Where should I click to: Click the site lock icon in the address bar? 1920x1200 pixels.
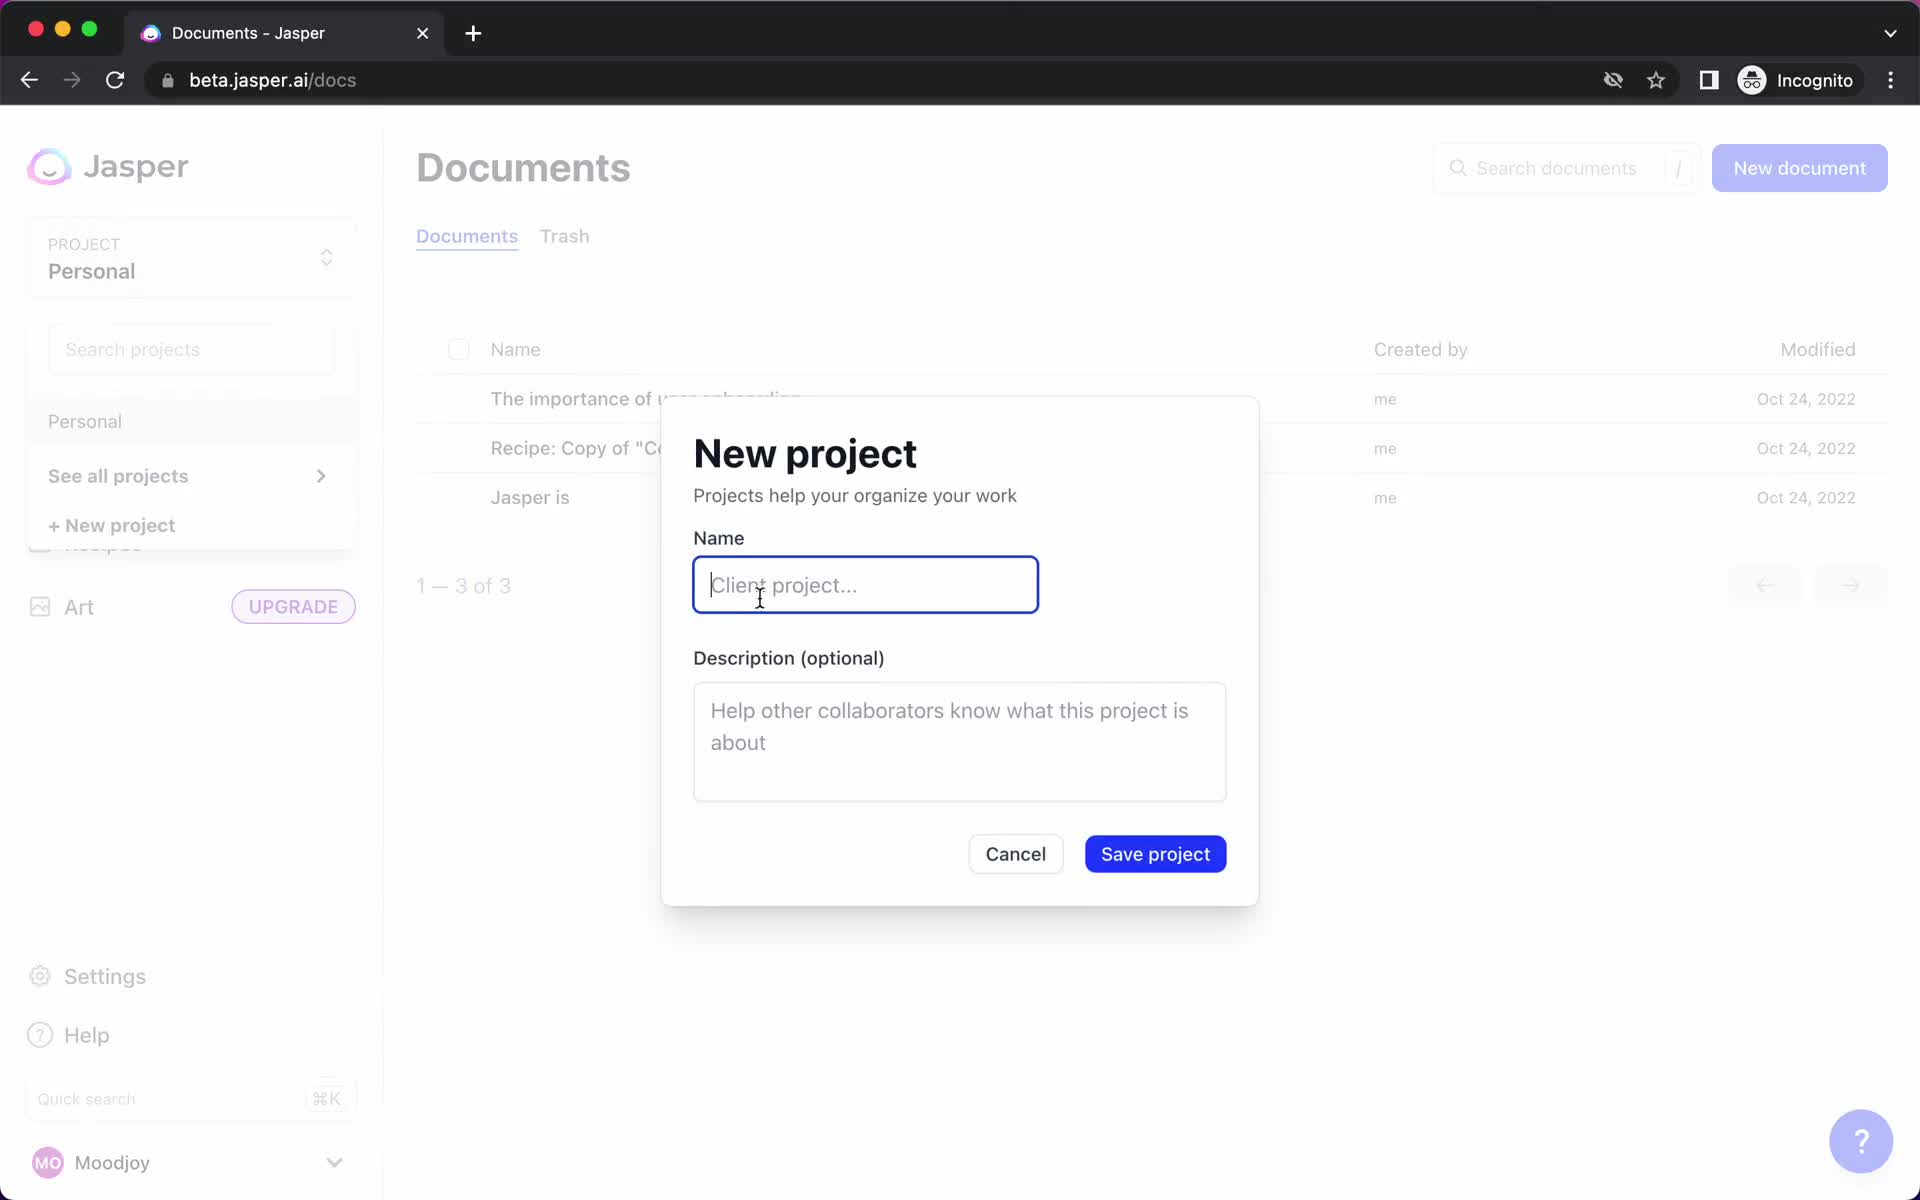tap(168, 80)
